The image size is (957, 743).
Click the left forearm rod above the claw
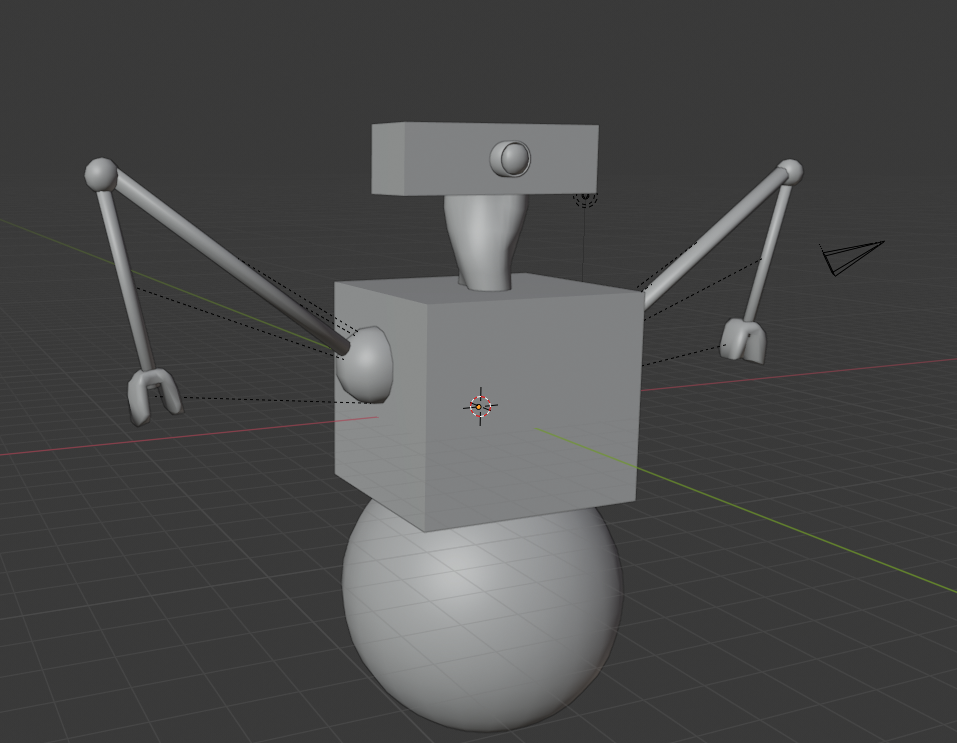click(127, 281)
